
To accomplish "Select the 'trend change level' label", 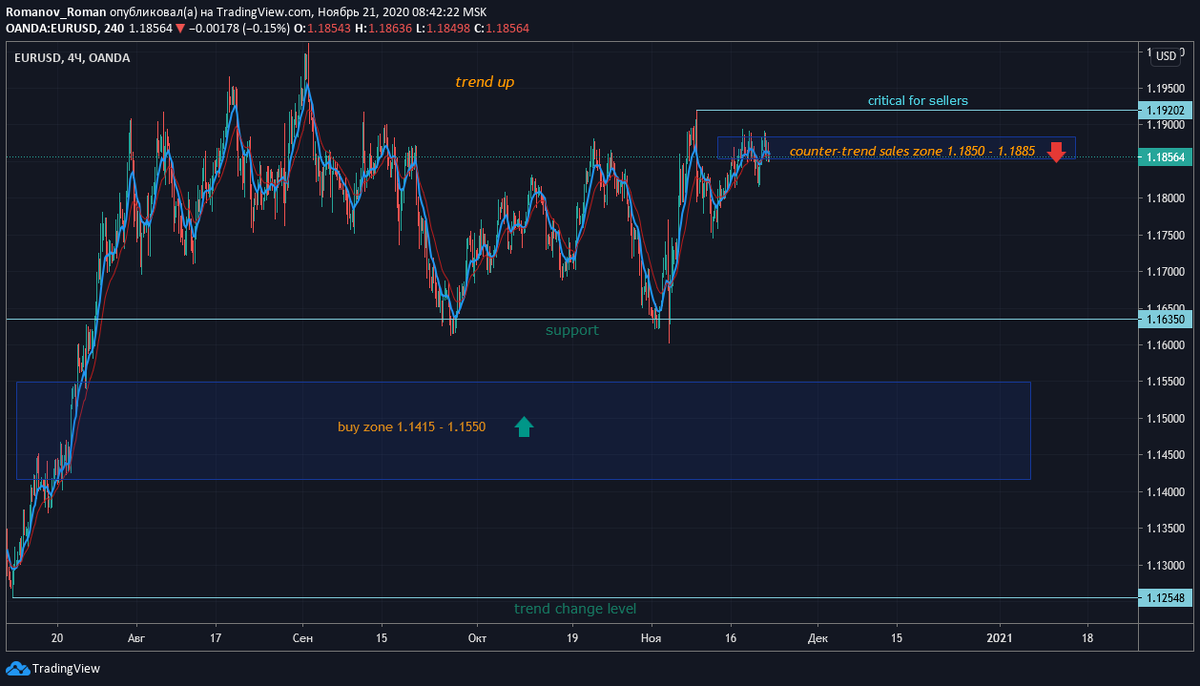I will pyautogui.click(x=575, y=608).
